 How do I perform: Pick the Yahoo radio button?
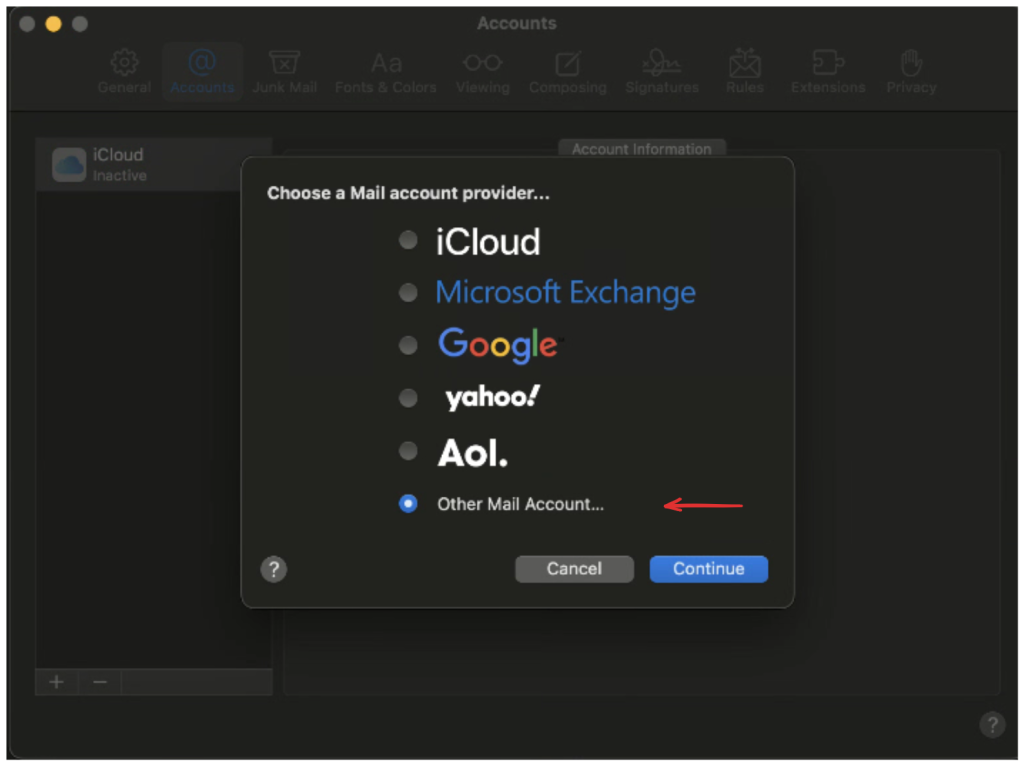coord(408,398)
